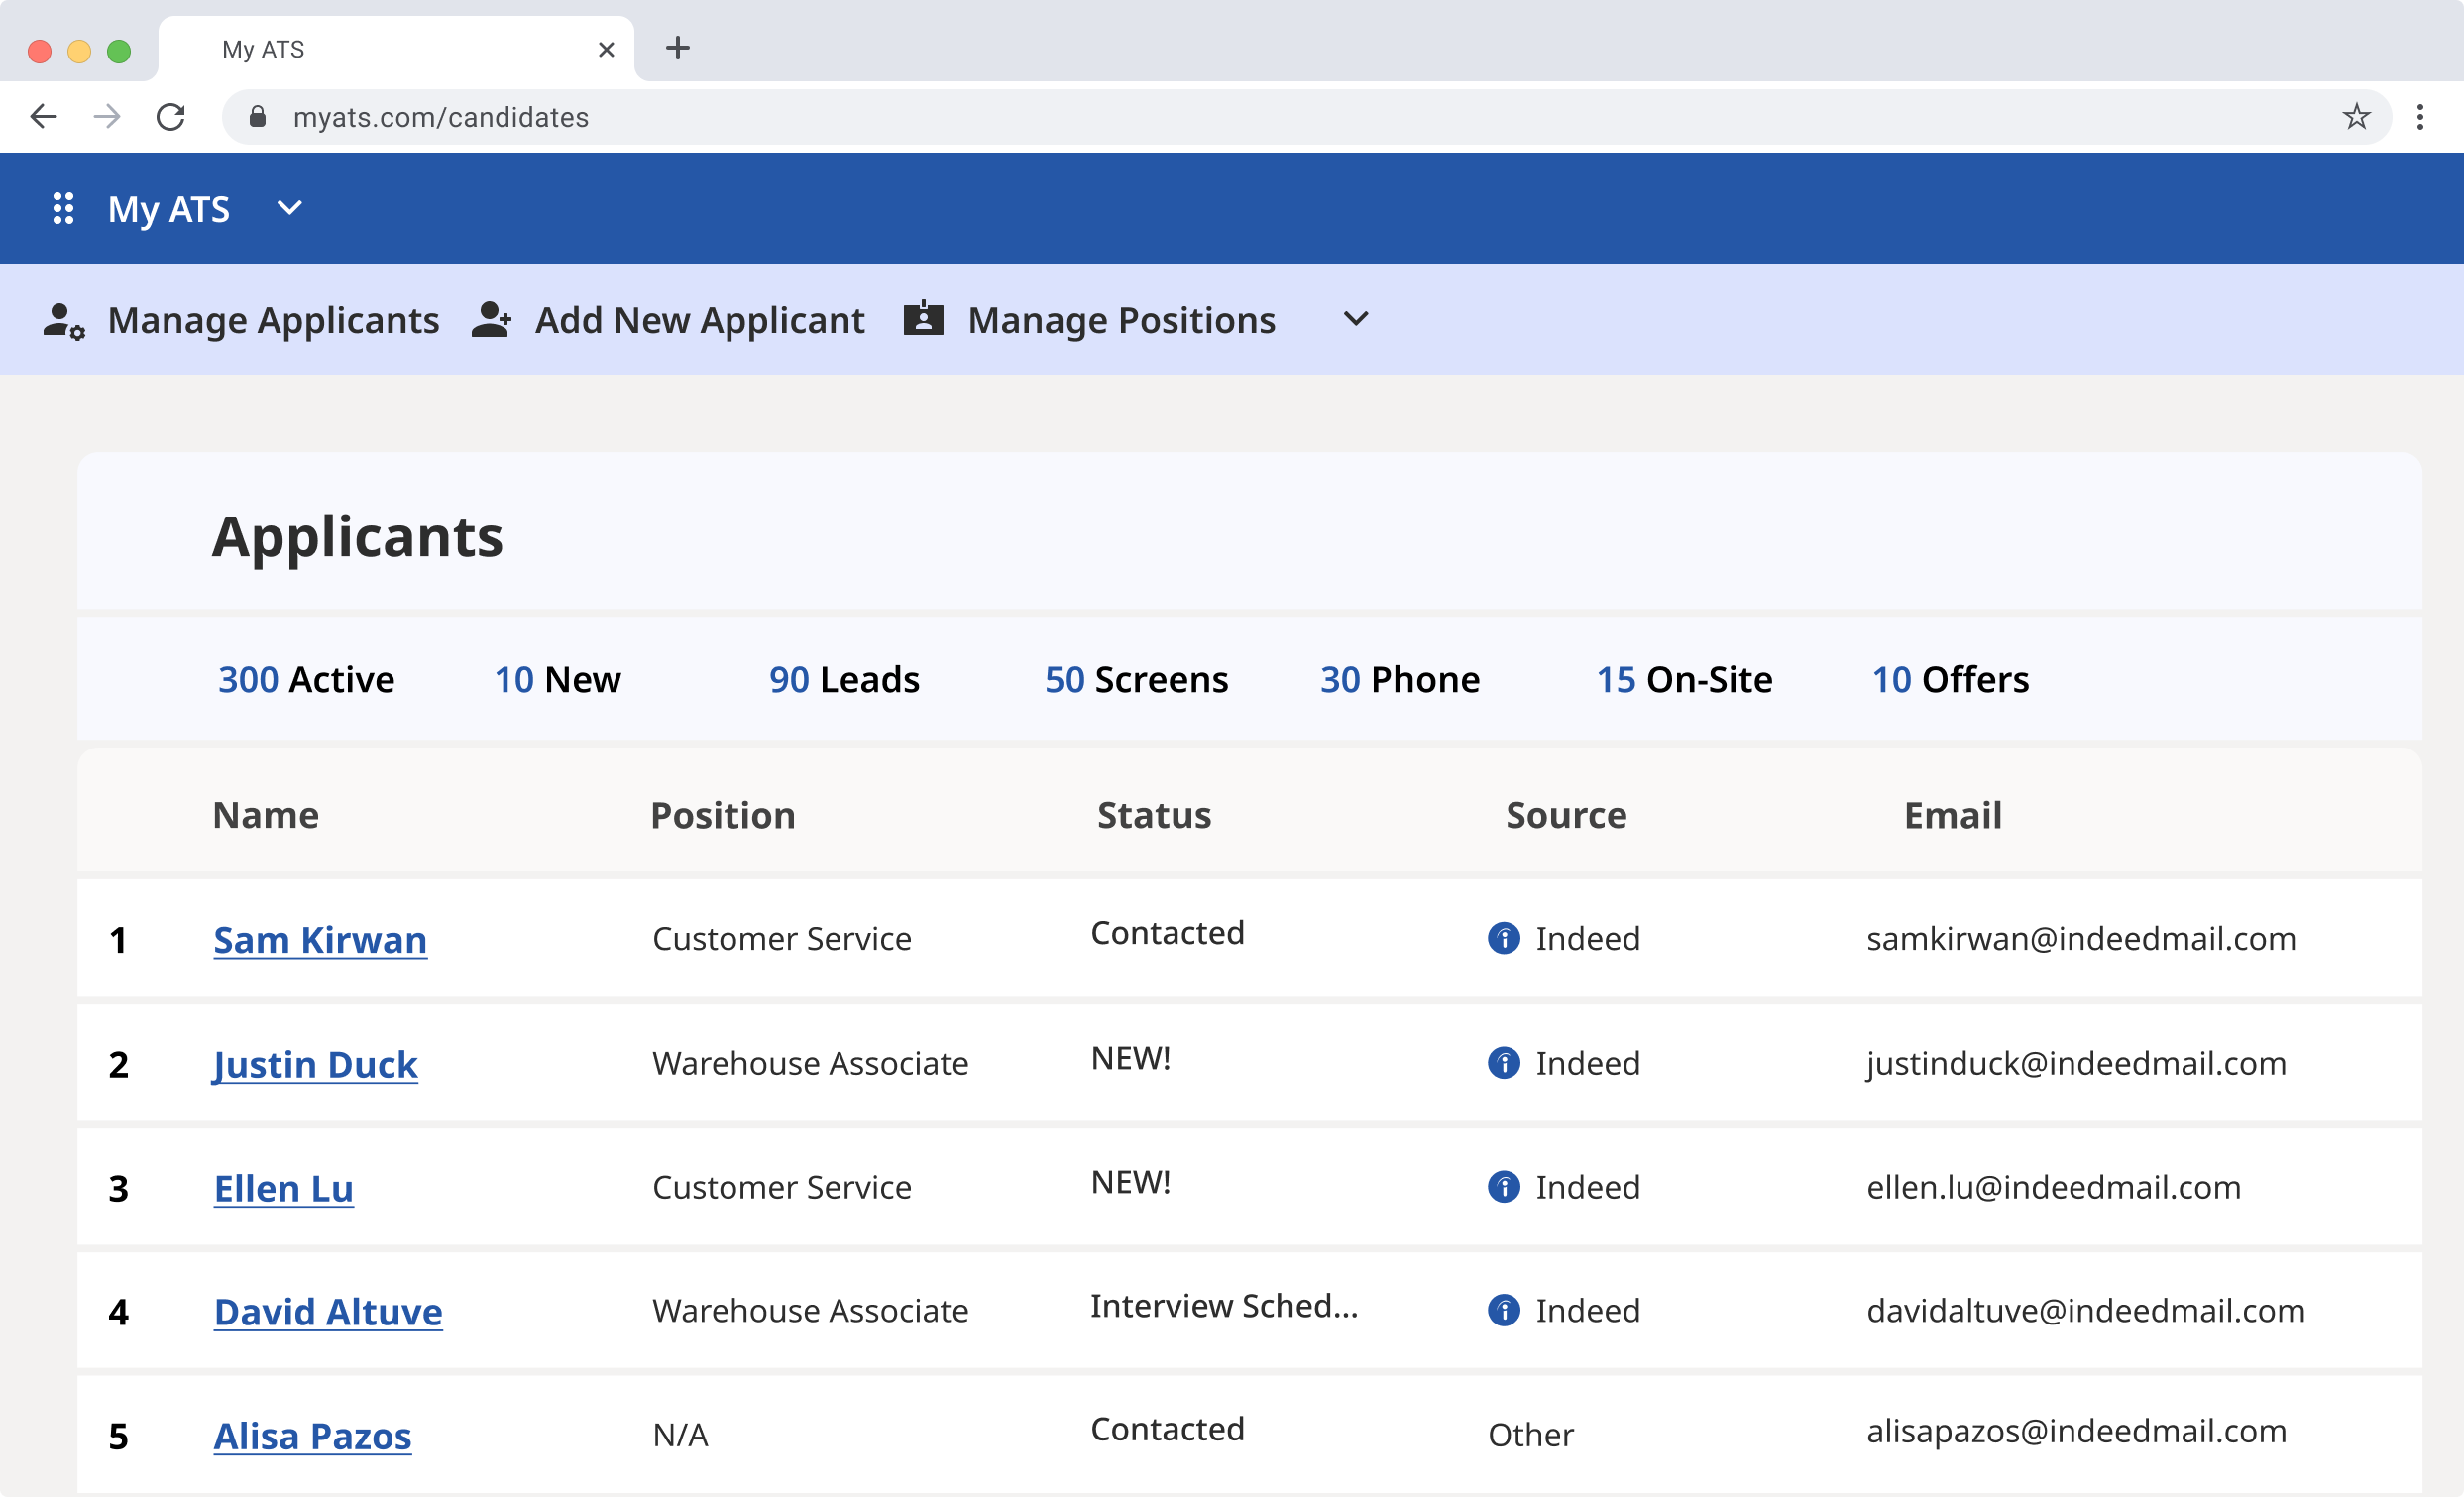Expand the Manage Positions dropdown

coord(1354,319)
